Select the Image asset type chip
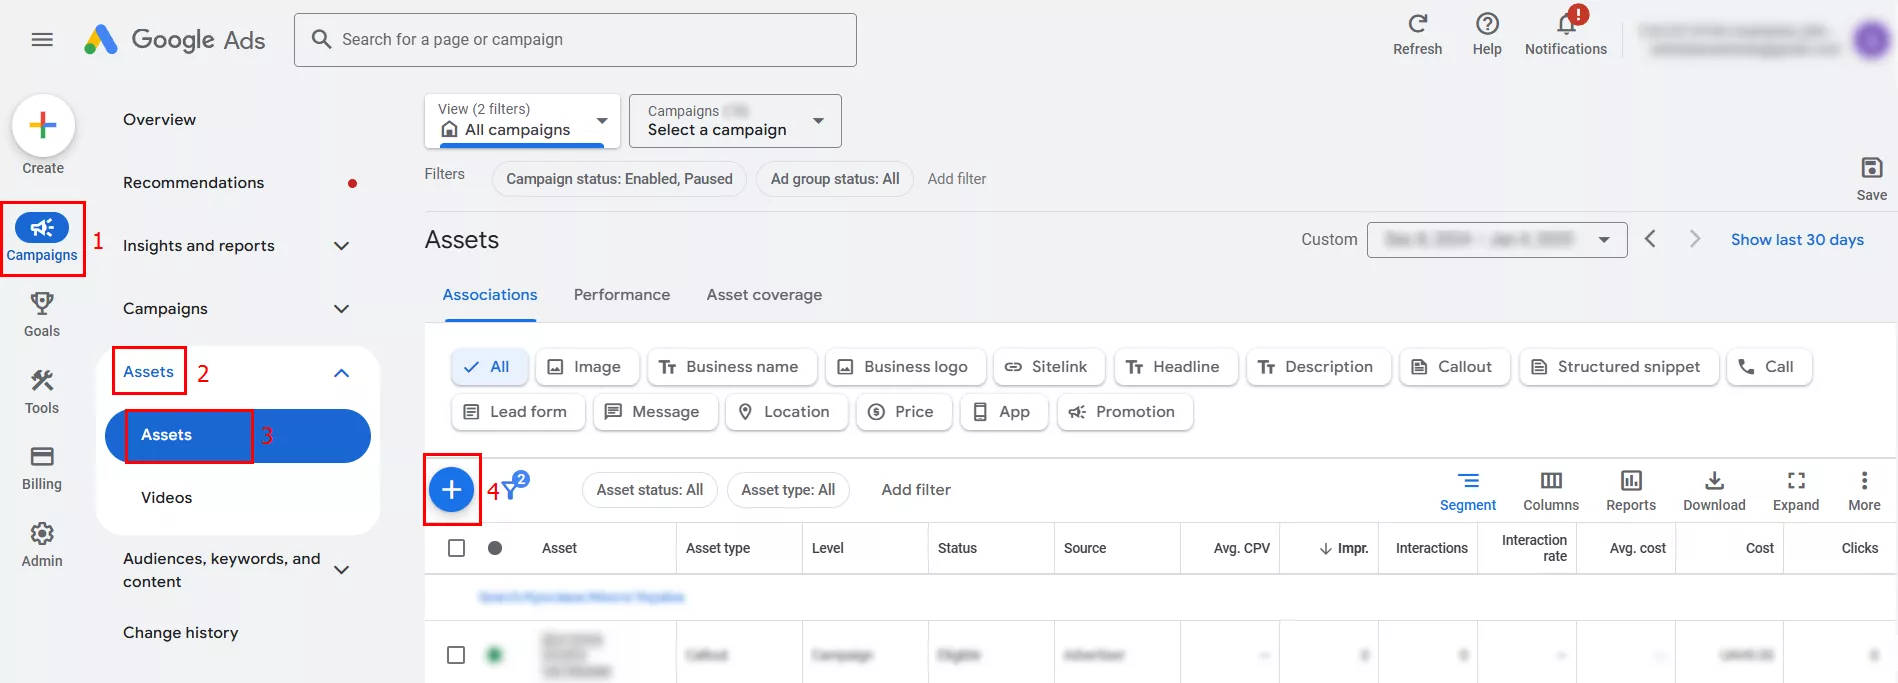The width and height of the screenshot is (1898, 683). coord(585,367)
